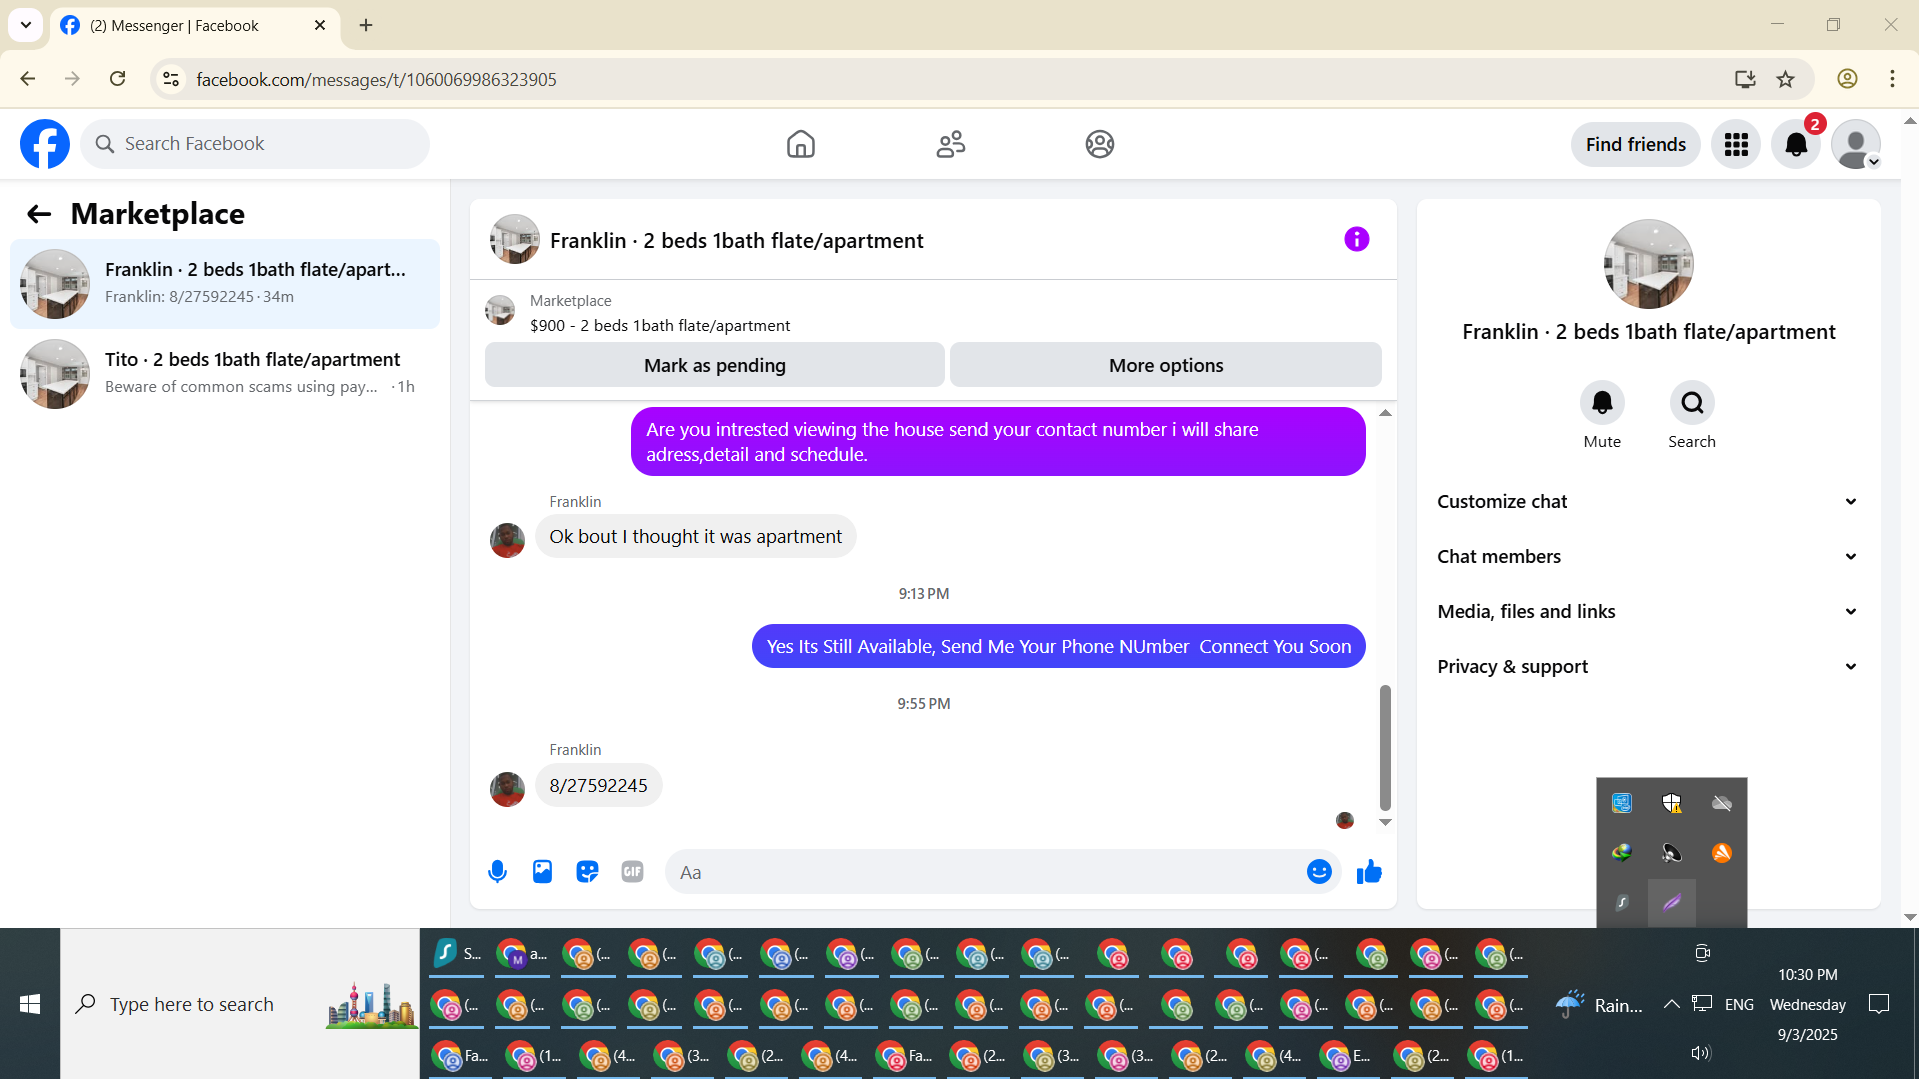The image size is (1919, 1079).
Task: Click the chat messages scrollbar thumb
Action: pyautogui.click(x=1385, y=747)
